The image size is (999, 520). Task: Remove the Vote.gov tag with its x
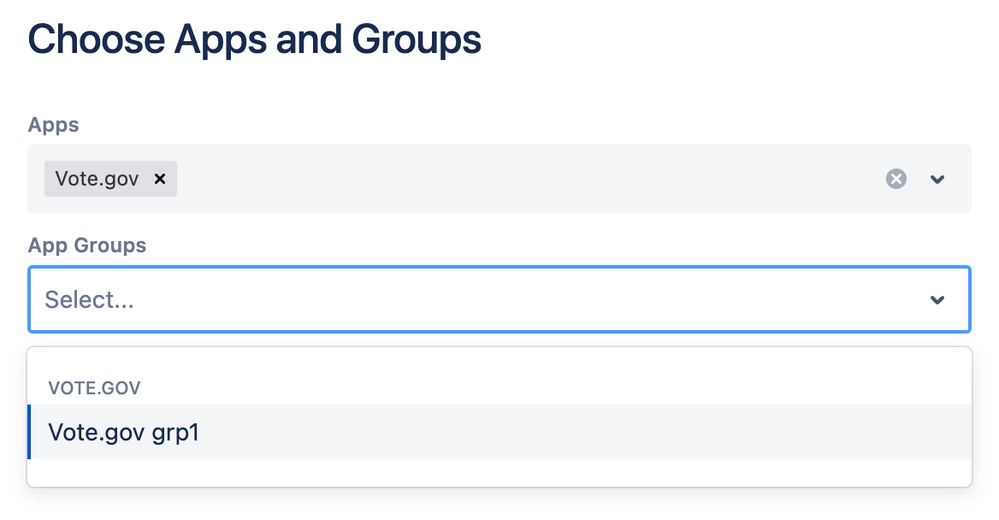(160, 179)
